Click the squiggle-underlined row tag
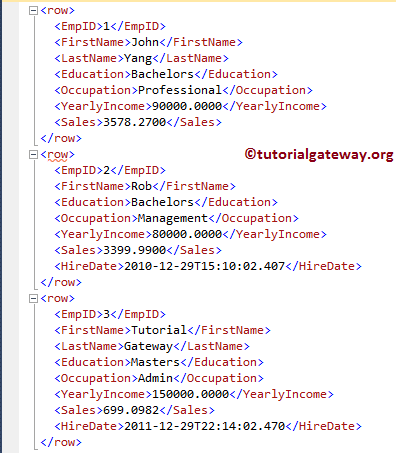Viewport: 396px width, 453px height. click(x=57, y=155)
